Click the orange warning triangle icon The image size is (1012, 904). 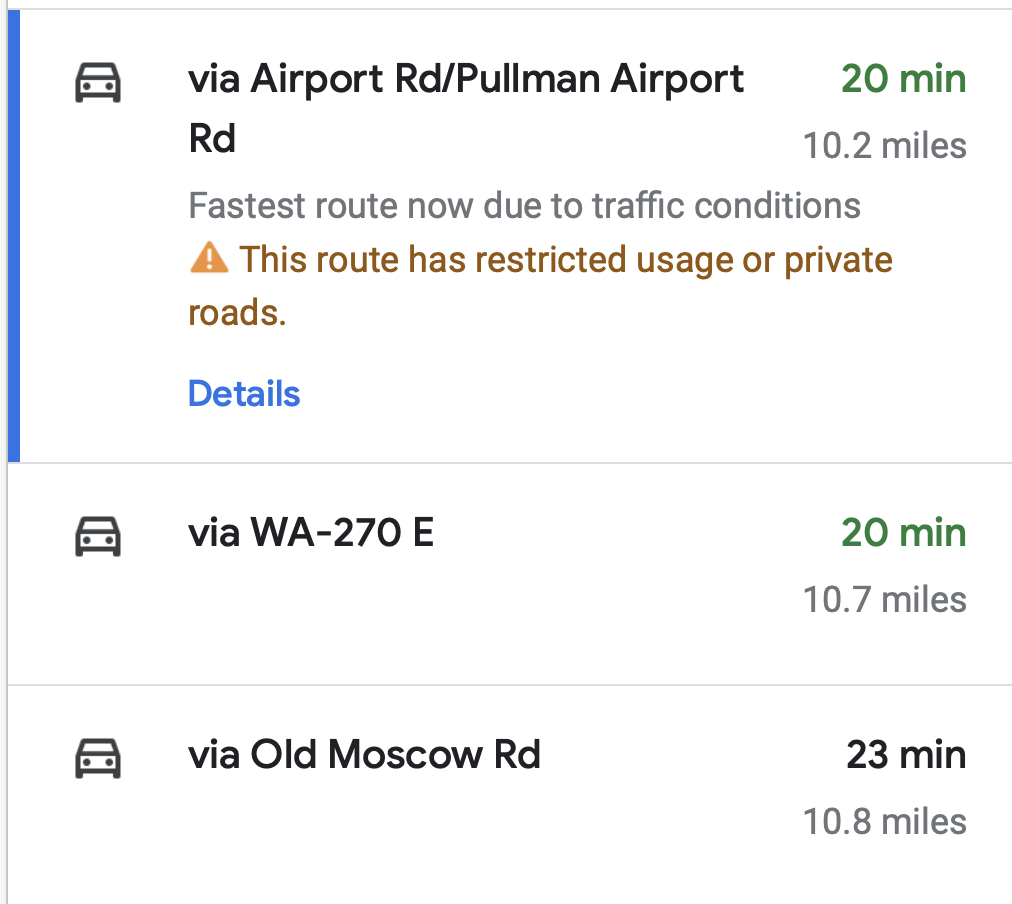(x=208, y=259)
